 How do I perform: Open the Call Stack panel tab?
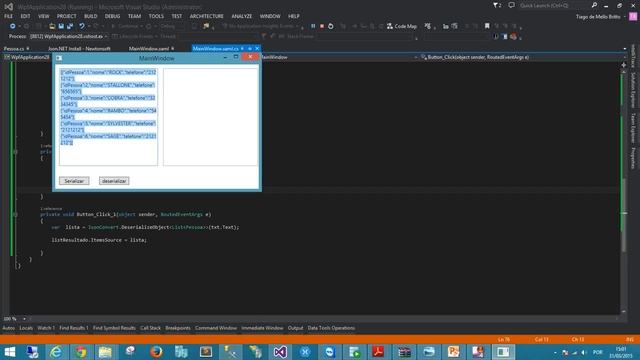pos(150,328)
